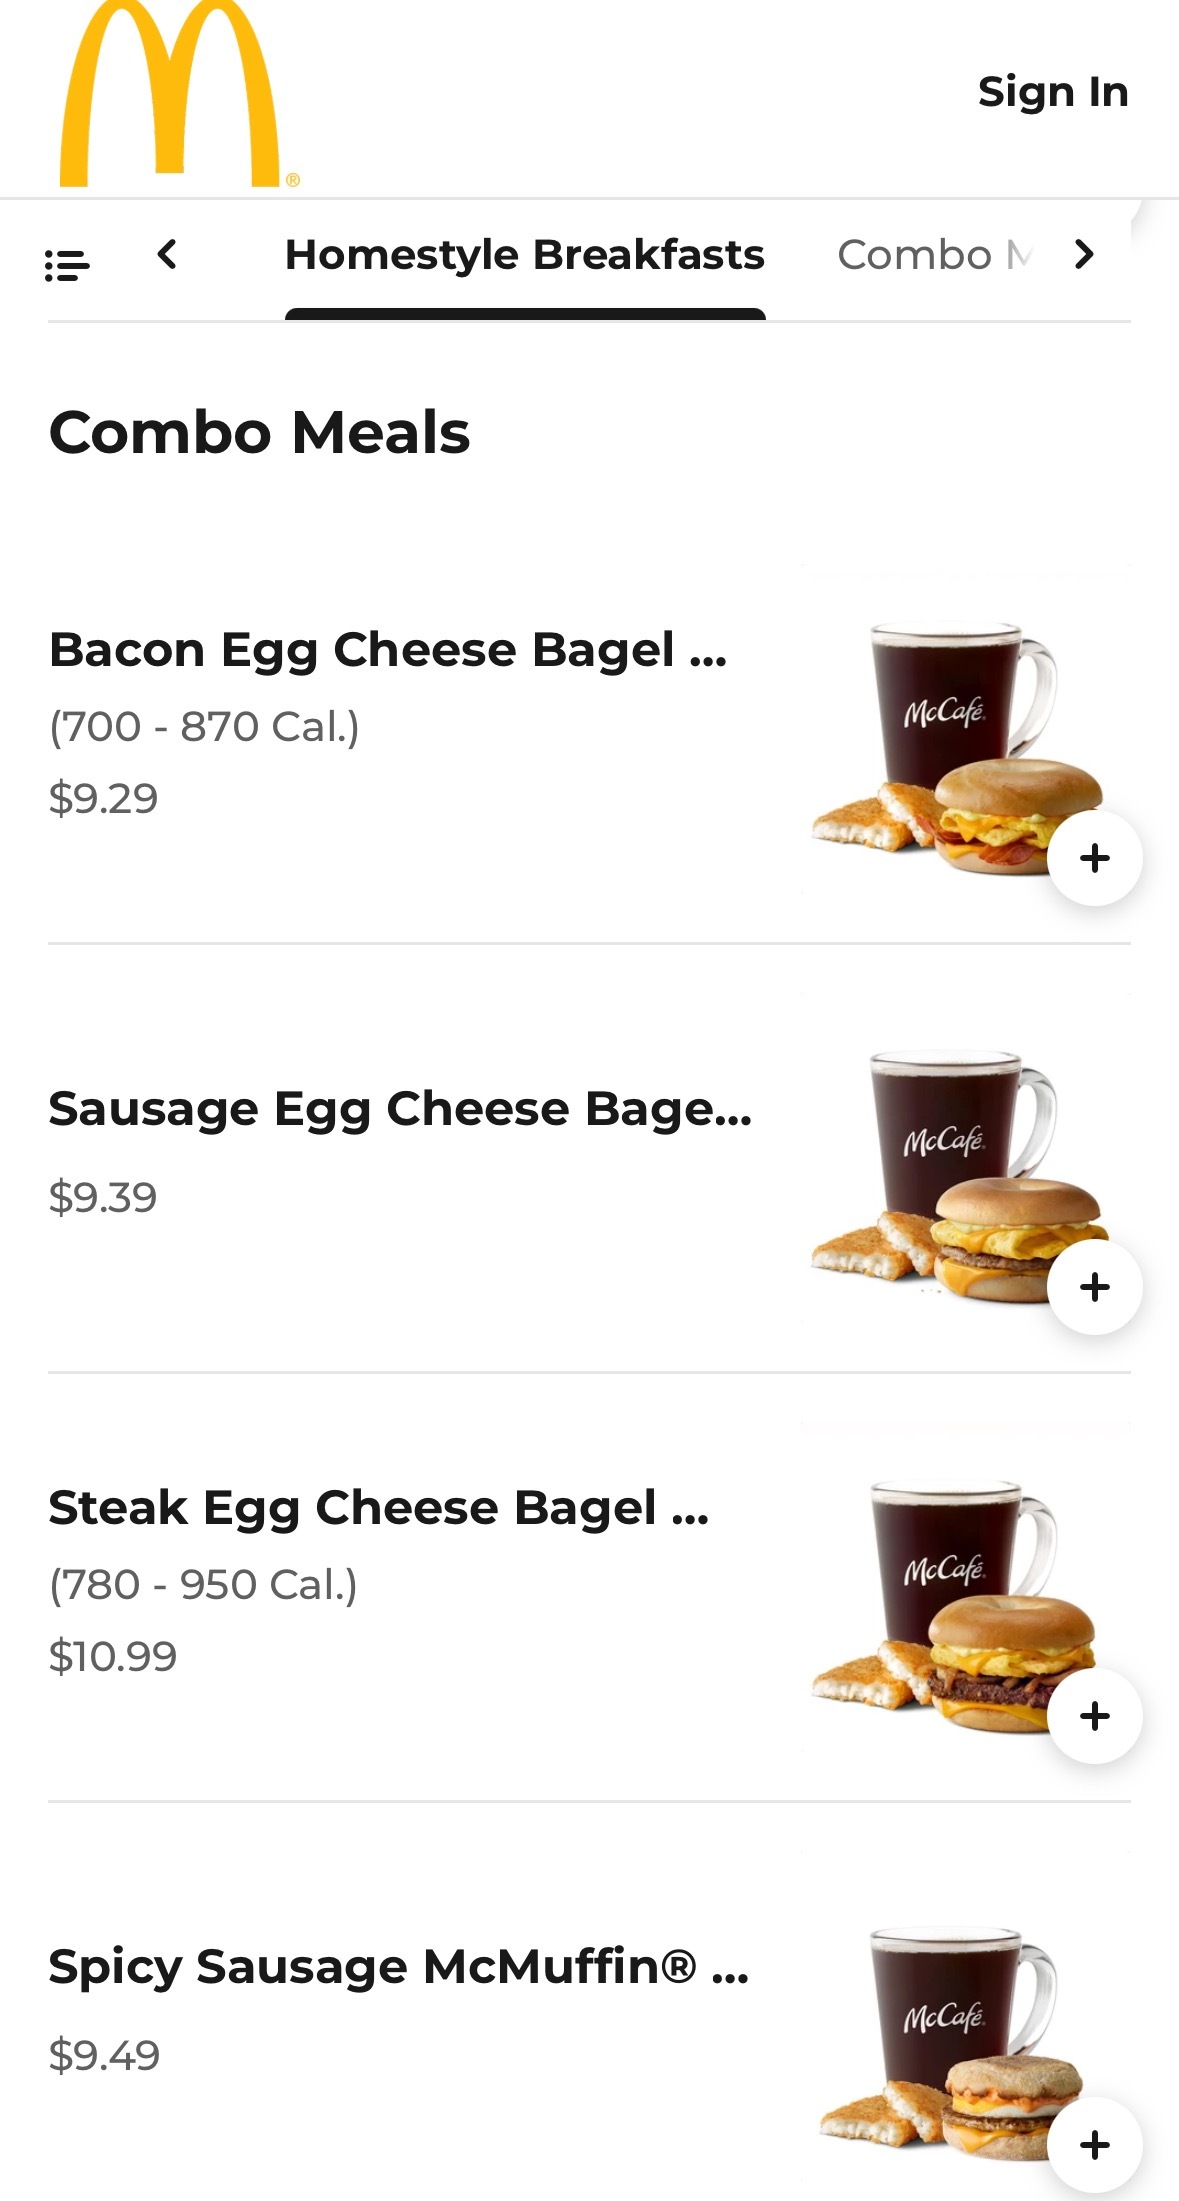
Task: Click the McDonald's golden arches logo
Action: tap(170, 96)
